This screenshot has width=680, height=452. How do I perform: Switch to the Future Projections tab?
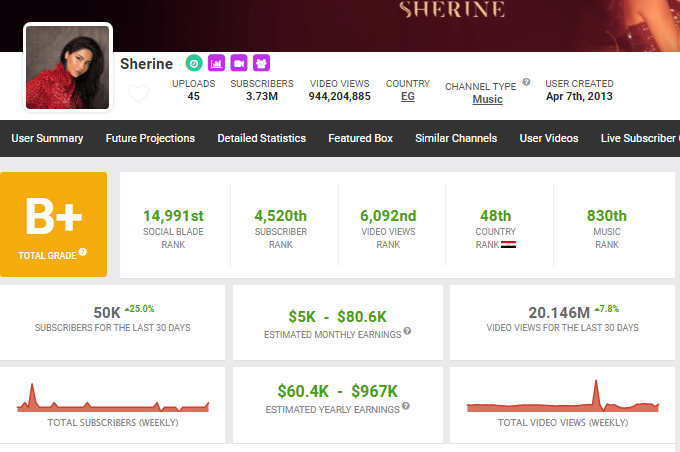pos(150,138)
